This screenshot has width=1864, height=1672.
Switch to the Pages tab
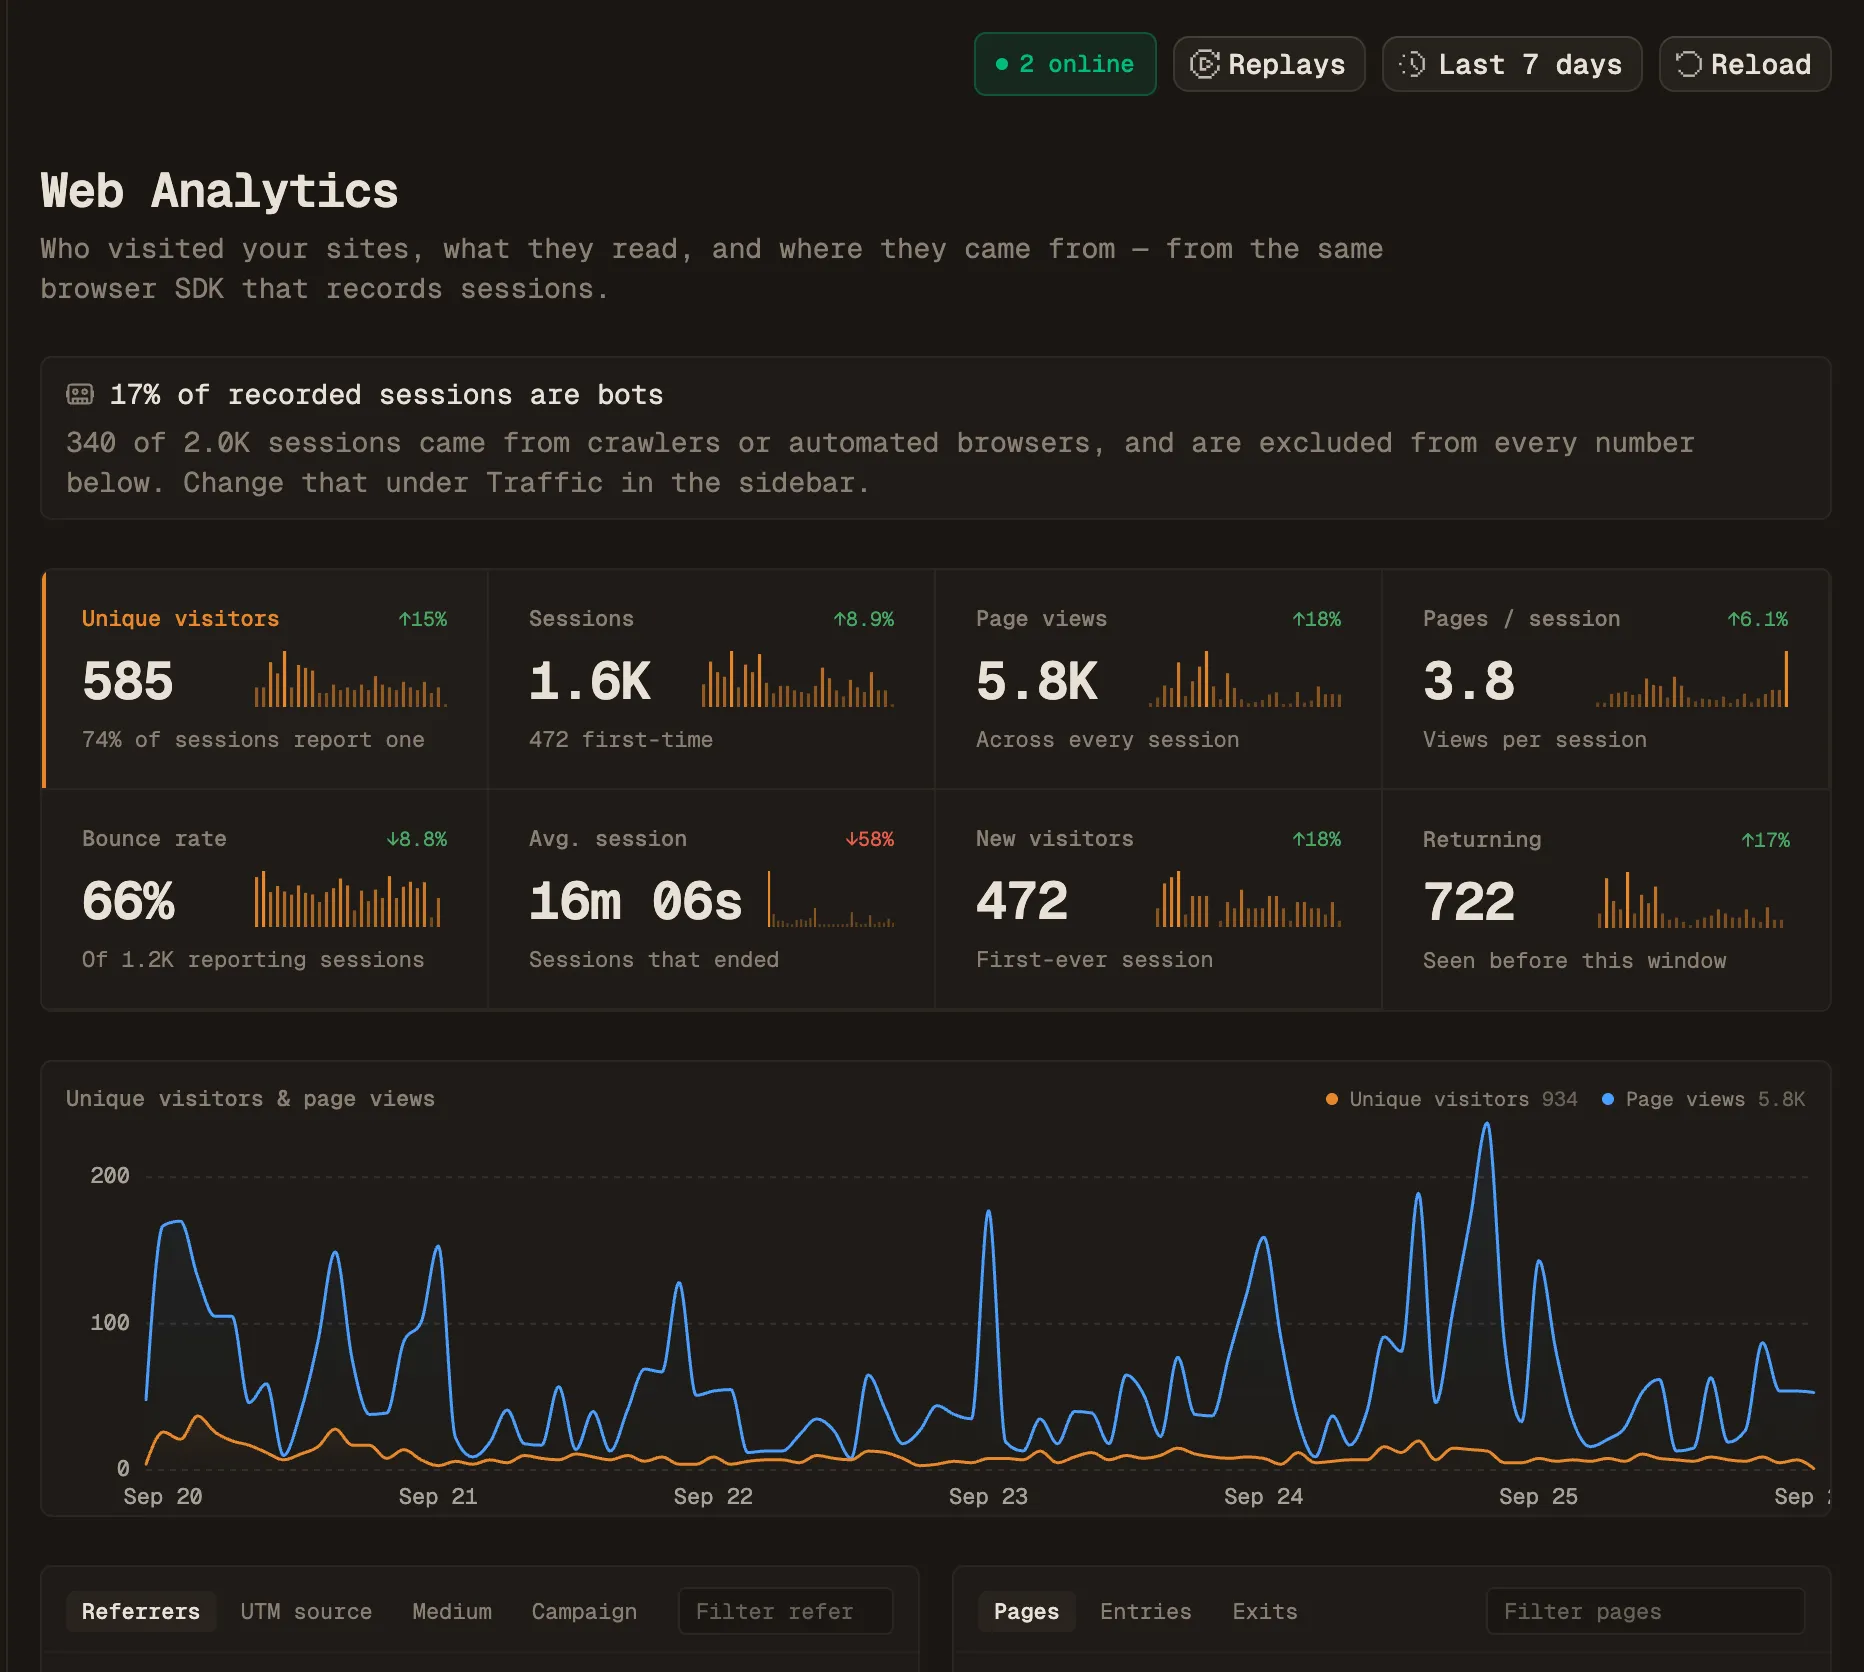[x=1026, y=1611]
